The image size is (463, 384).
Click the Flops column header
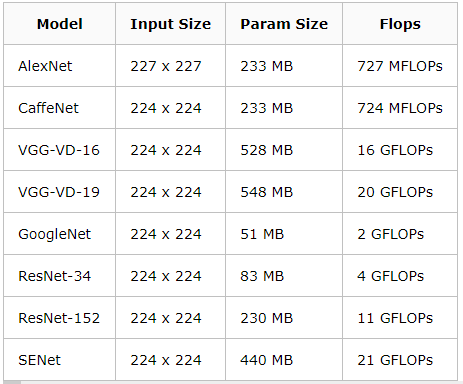[400, 24]
